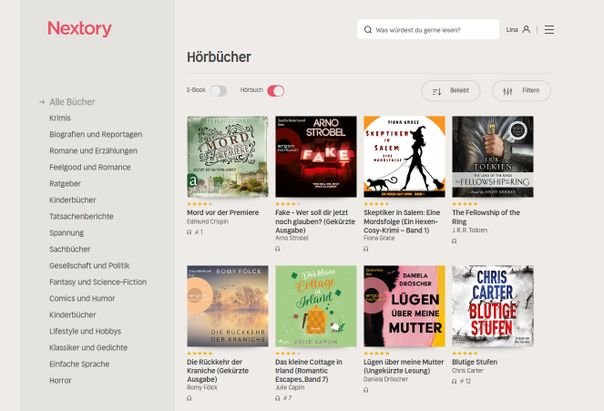Open the Beliebt sort dropdown
This screenshot has width=604, height=411.
450,91
